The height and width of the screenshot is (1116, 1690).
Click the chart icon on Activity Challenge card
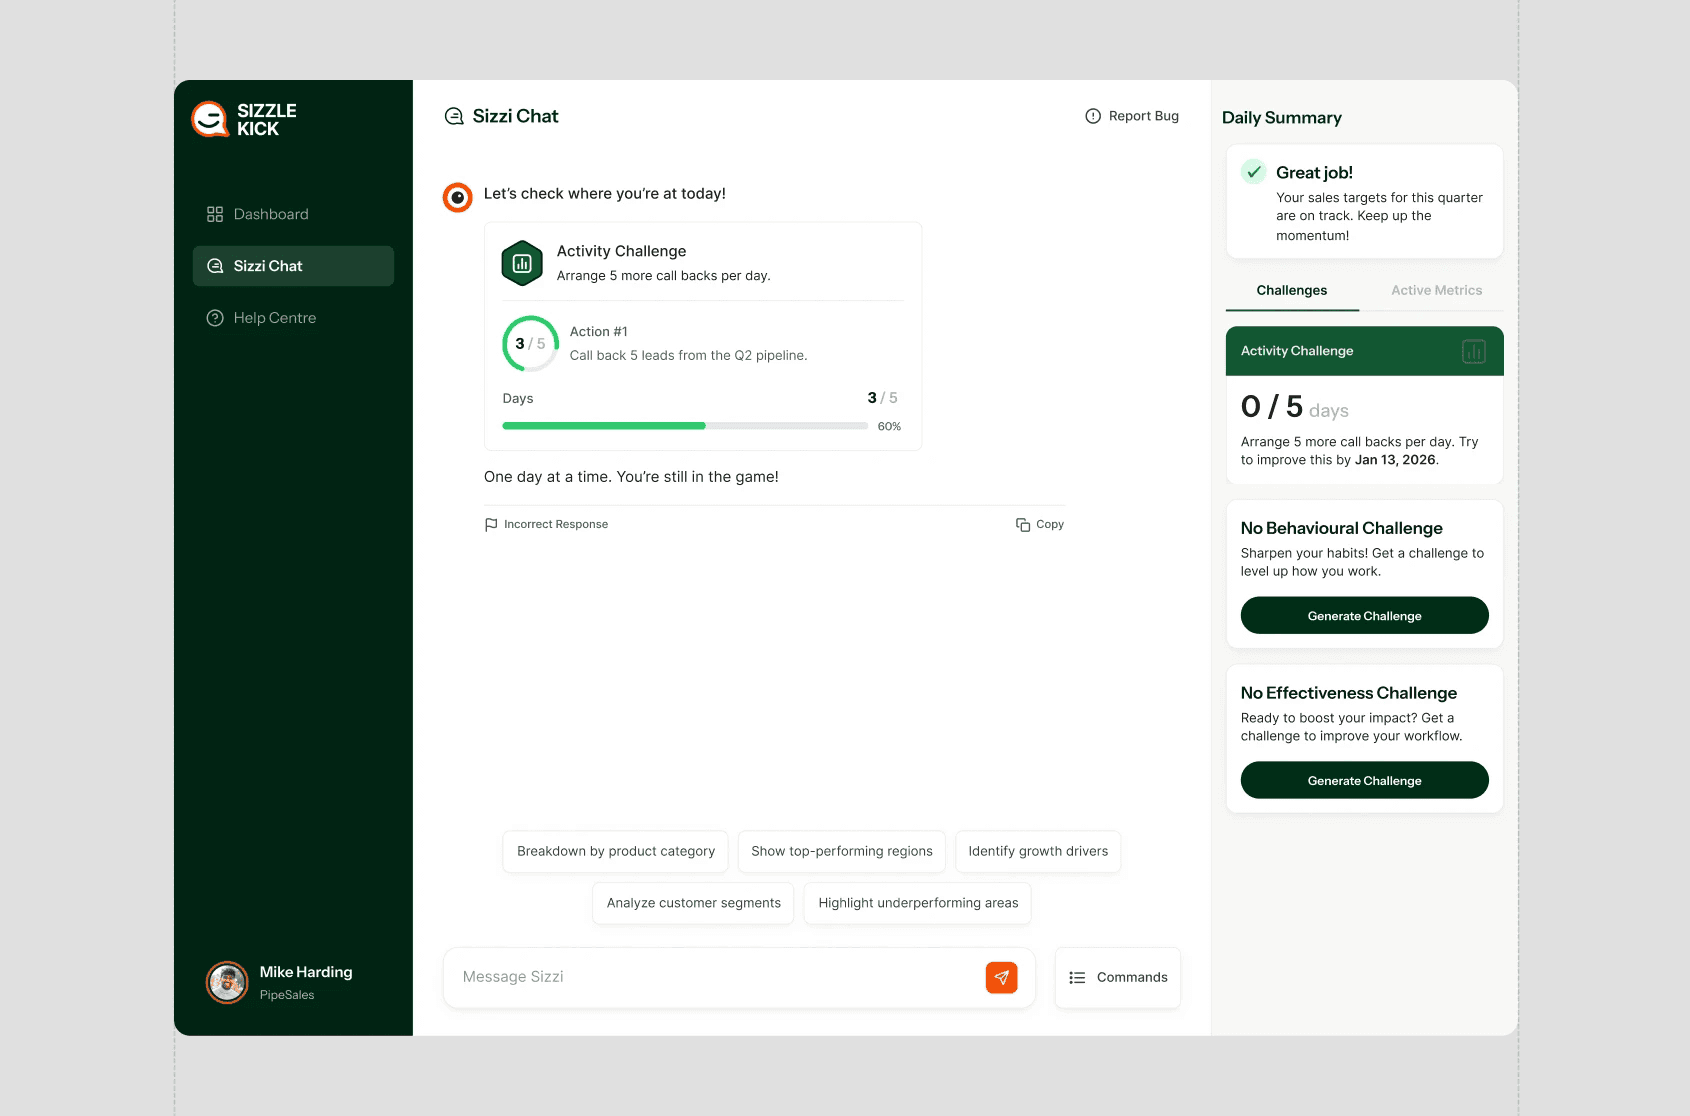1472,351
